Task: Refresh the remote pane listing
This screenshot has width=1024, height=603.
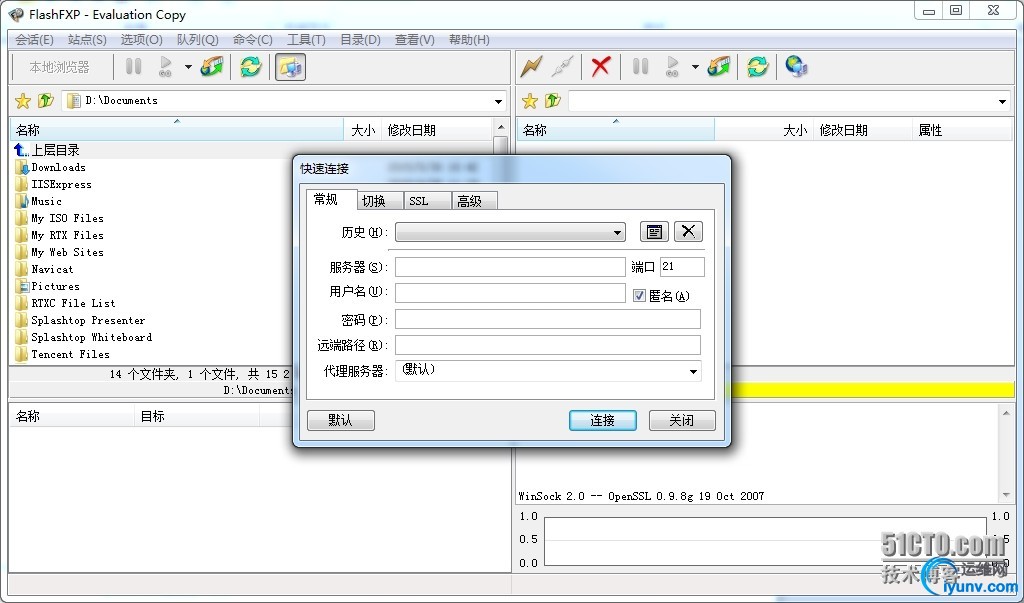Action: (x=758, y=67)
